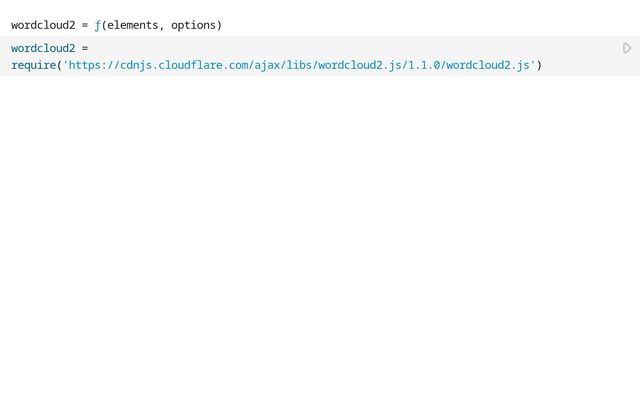Place cursor on wordcloud2 in code editor

pos(43,48)
